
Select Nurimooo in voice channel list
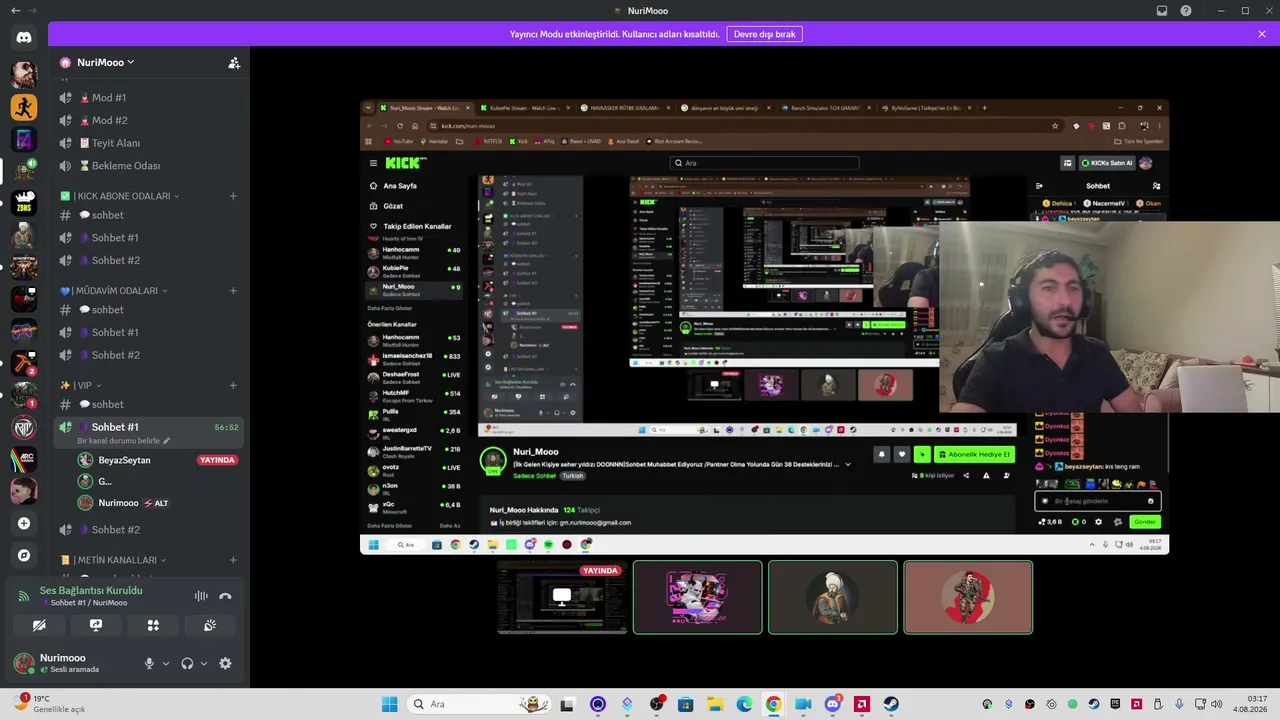[x=157, y=503]
